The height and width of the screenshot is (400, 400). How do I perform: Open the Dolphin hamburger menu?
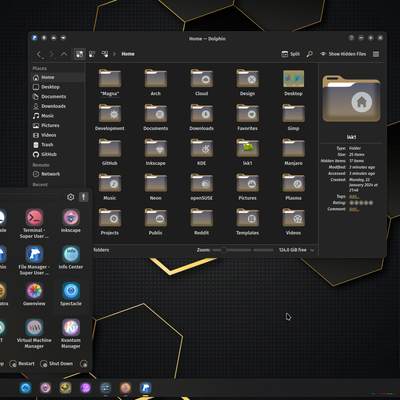[376, 54]
